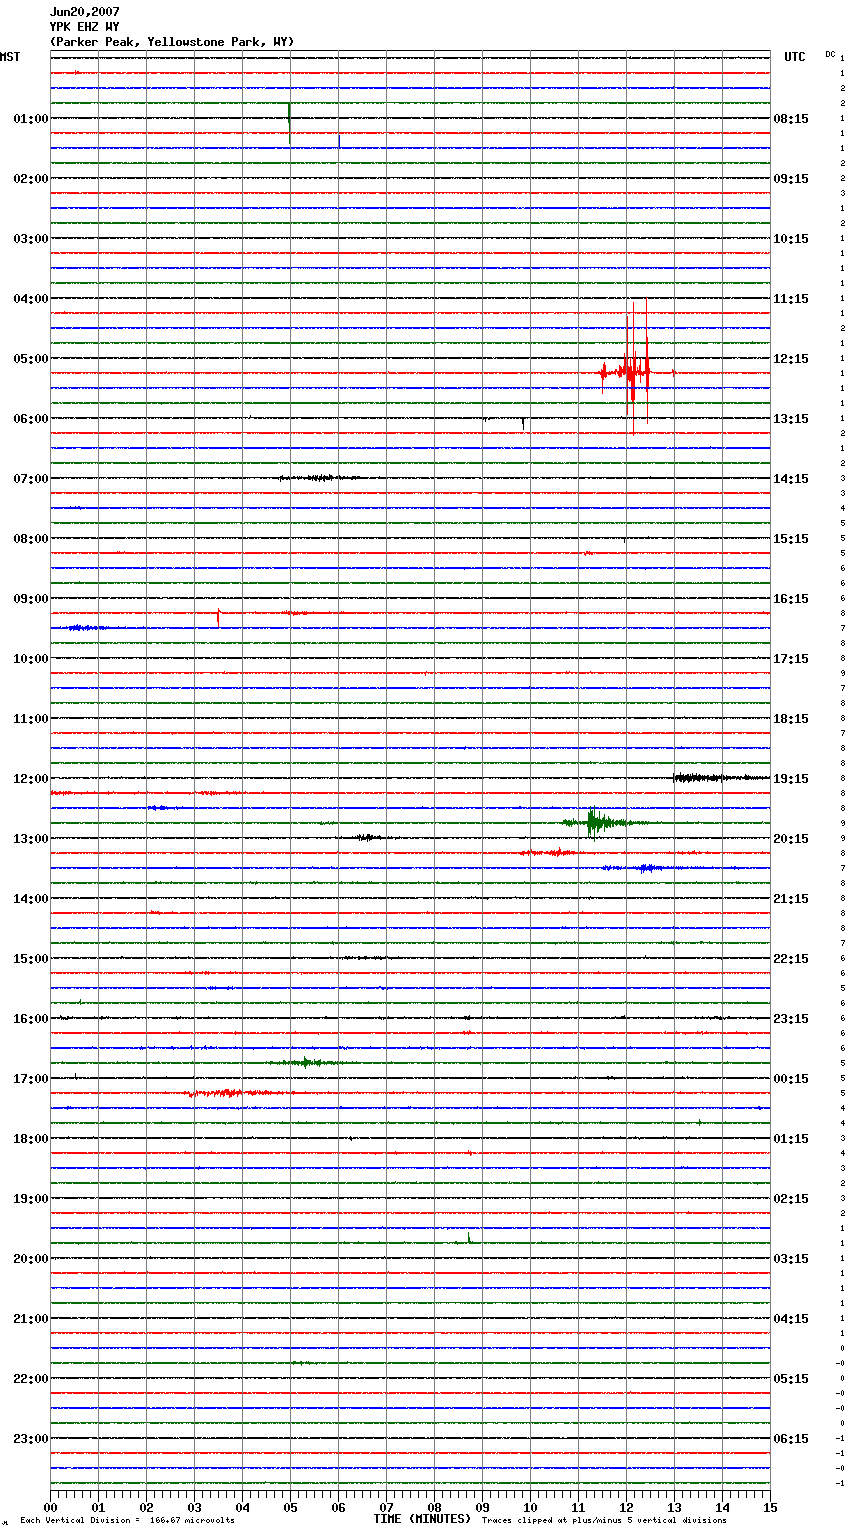850x1534 pixels.
Task: Select the 21:00 MST time label
Action: click(x=31, y=1319)
